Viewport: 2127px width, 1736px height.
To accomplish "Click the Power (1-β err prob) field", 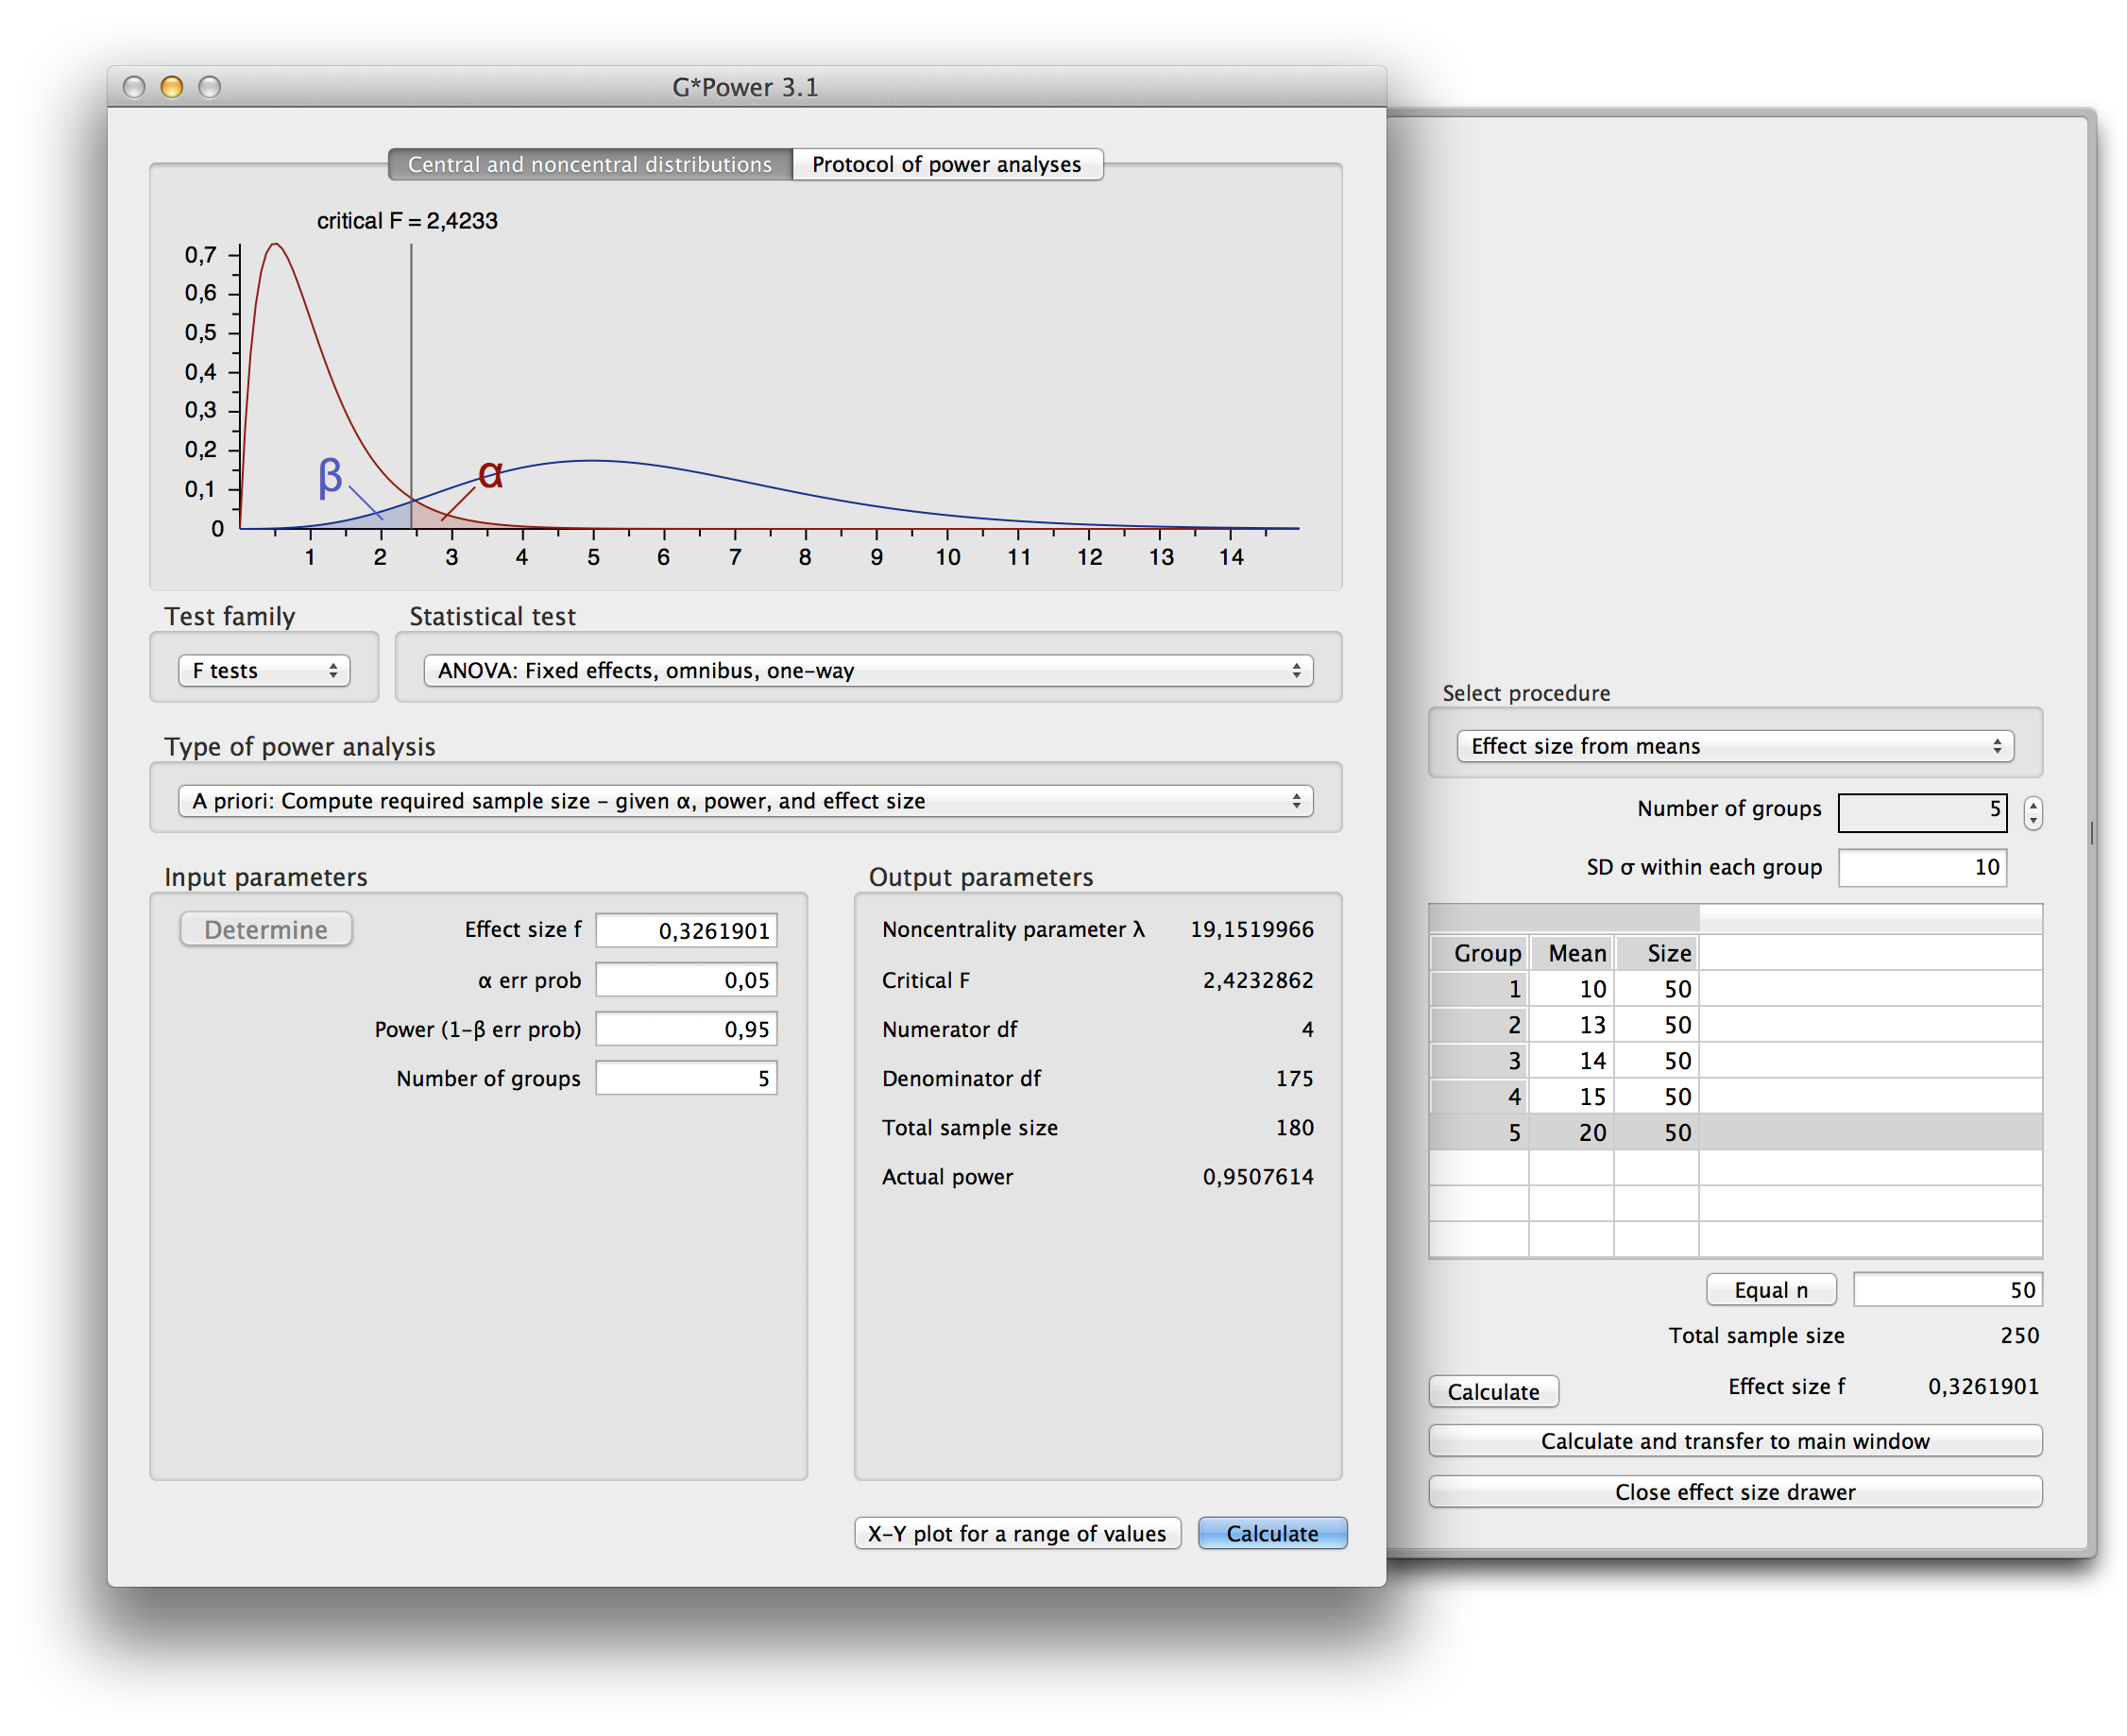I will click(686, 1029).
